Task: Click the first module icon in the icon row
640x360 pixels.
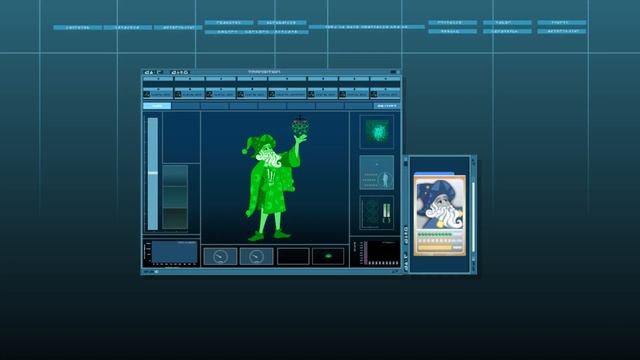Action: (147, 94)
